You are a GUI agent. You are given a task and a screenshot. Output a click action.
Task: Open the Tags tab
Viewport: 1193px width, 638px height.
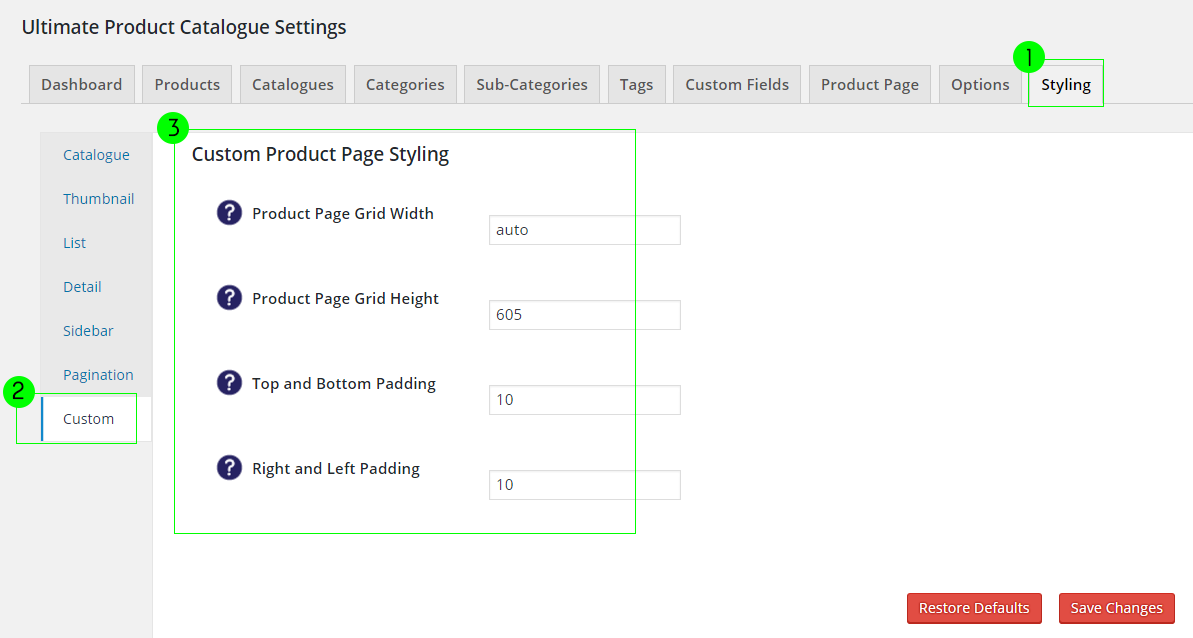click(x=636, y=84)
